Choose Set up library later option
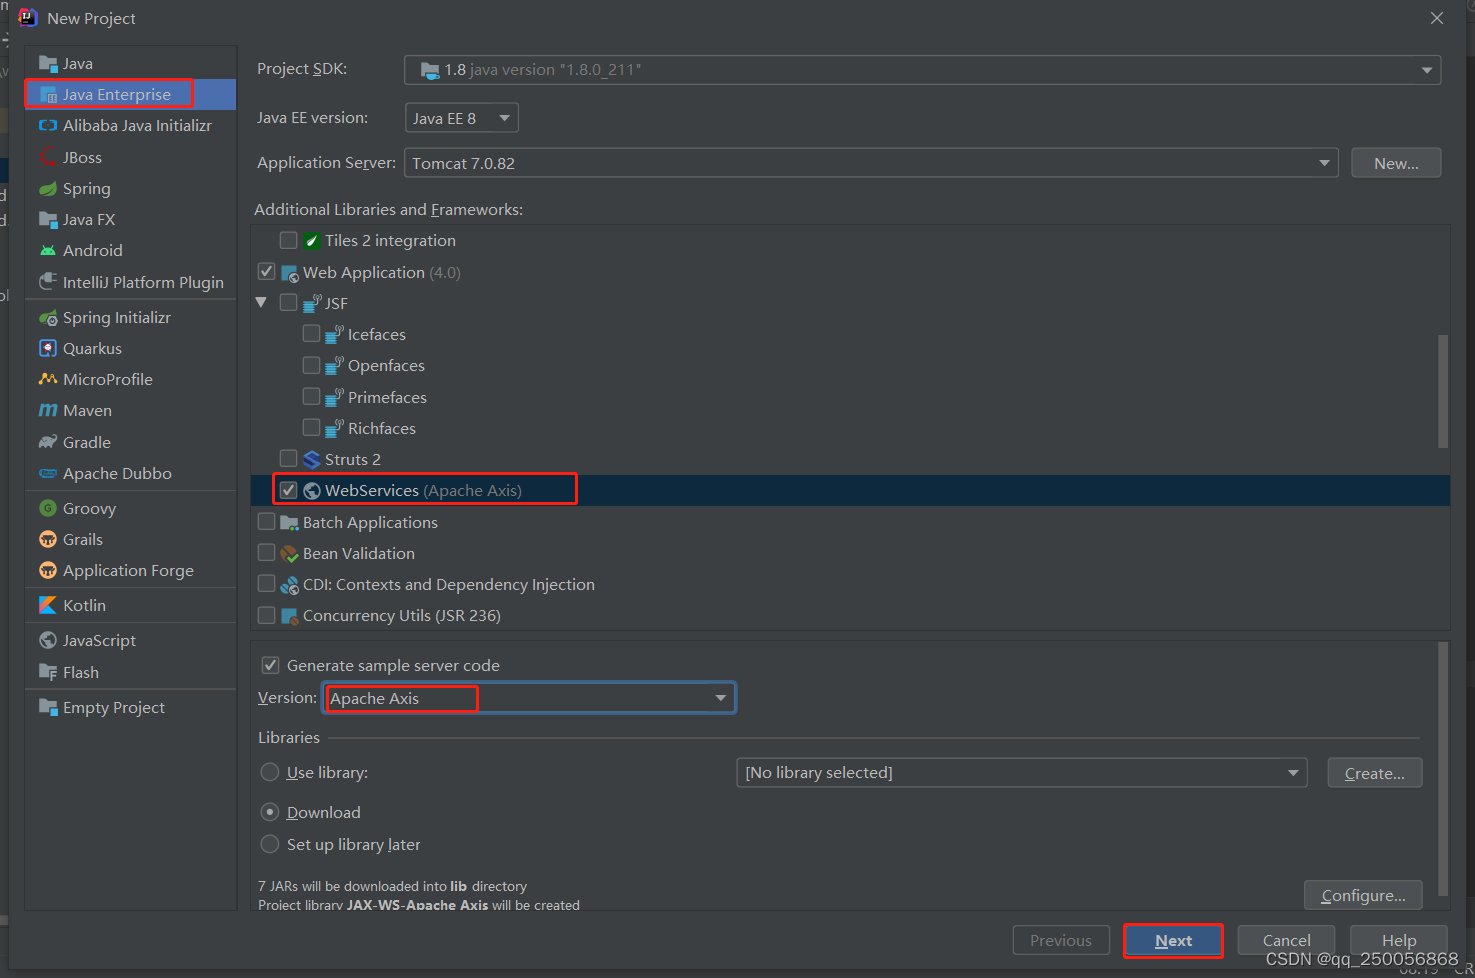 270,844
